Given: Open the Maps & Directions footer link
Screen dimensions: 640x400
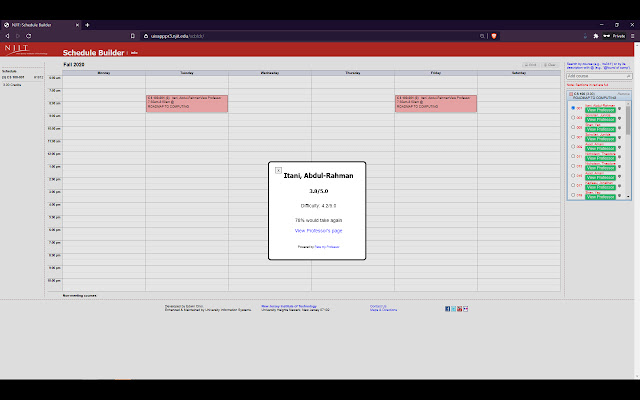Looking at the screenshot, I should (383, 310).
